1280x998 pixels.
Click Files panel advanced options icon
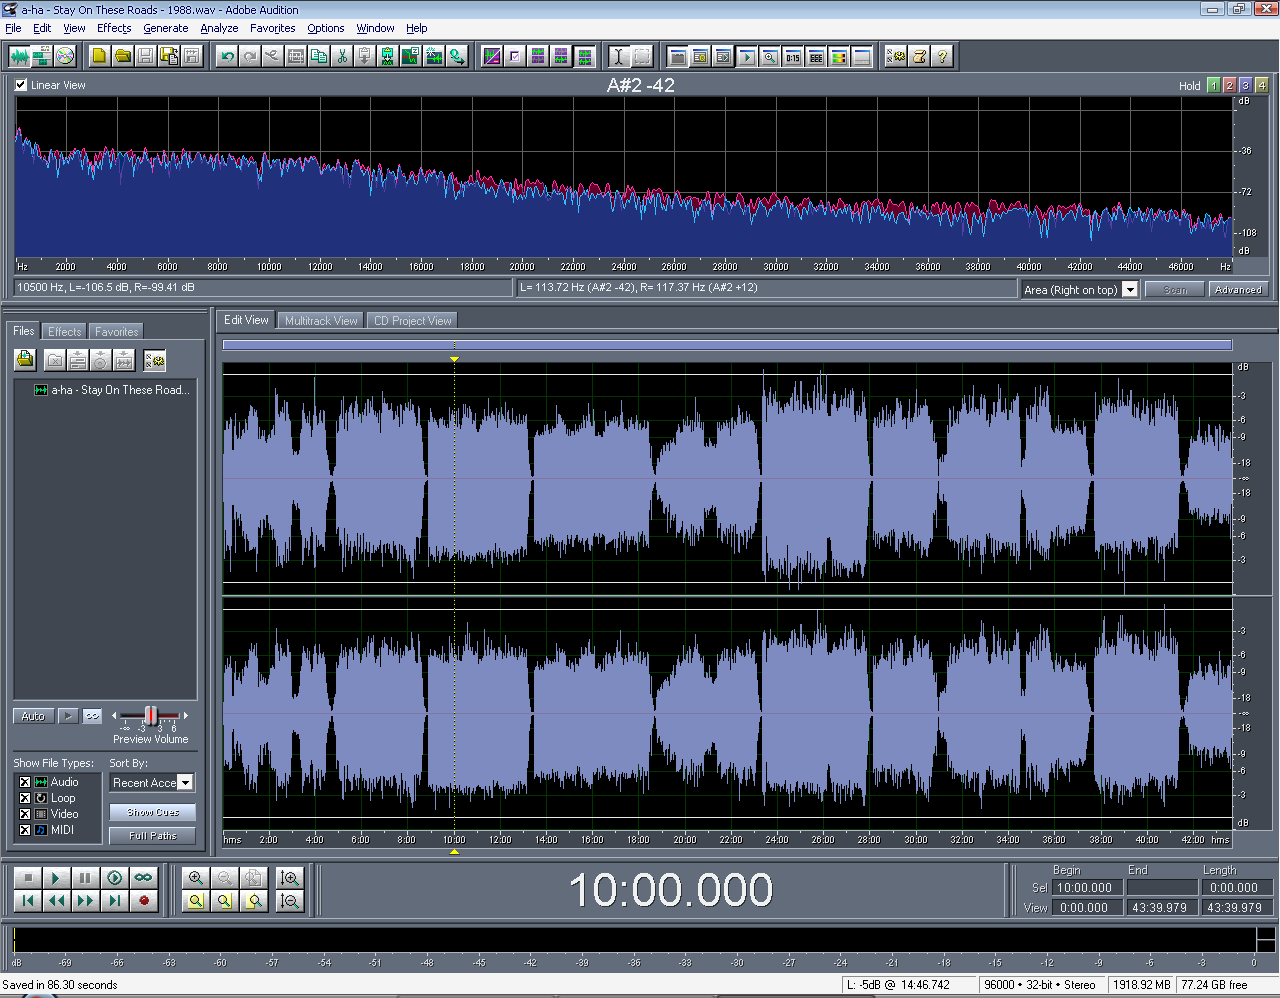pos(155,360)
